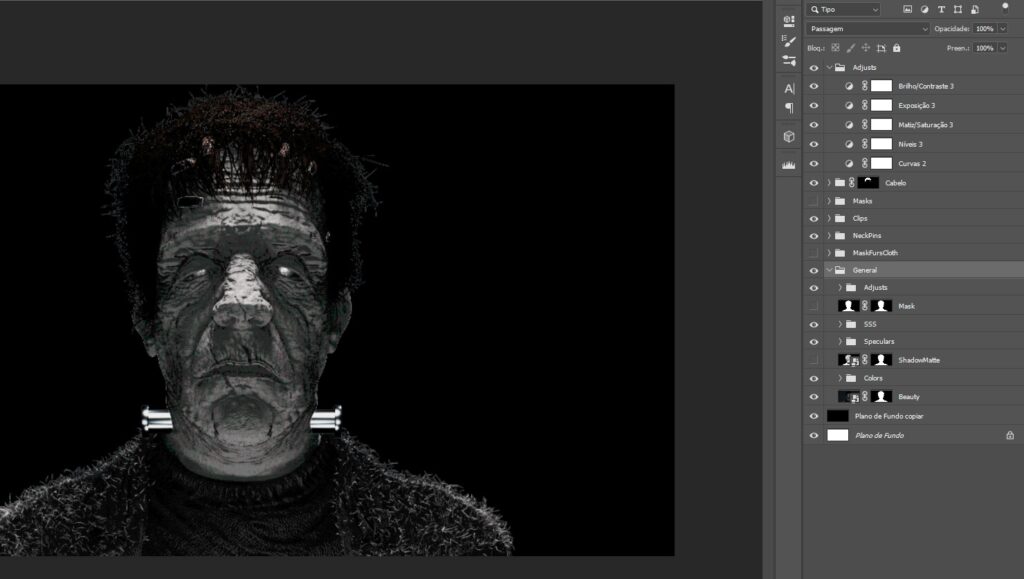Open the 3D panel cube icon
Viewport: 1024px width, 579px height.
(x=789, y=136)
